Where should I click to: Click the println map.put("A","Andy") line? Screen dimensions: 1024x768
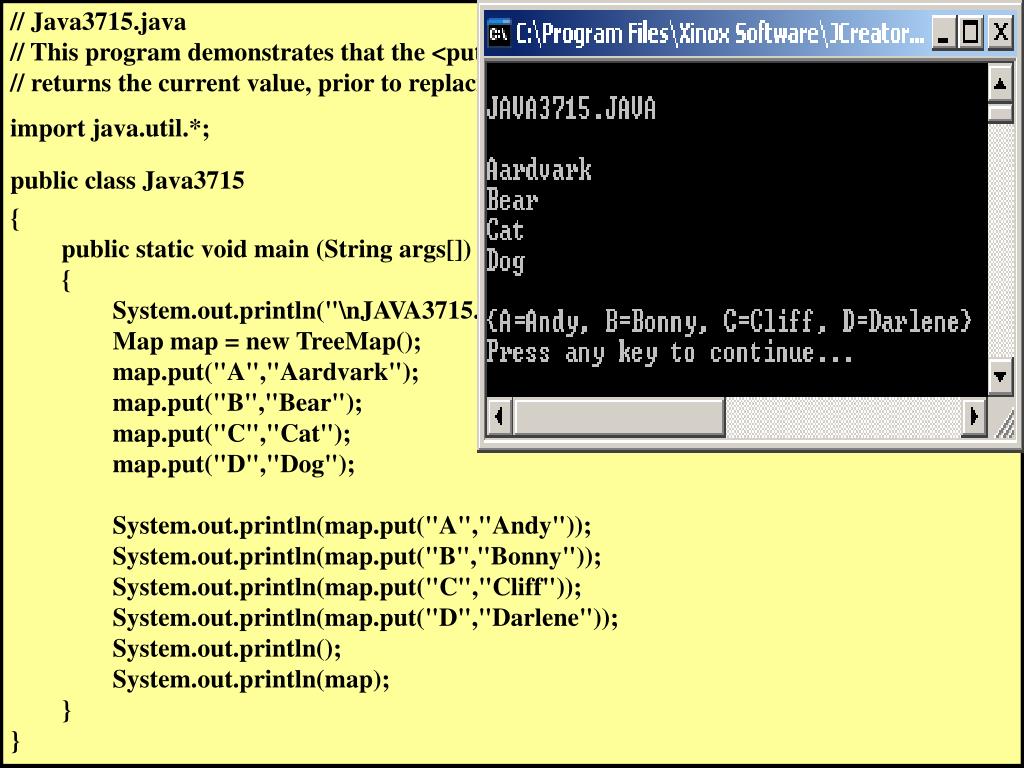pos(351,526)
